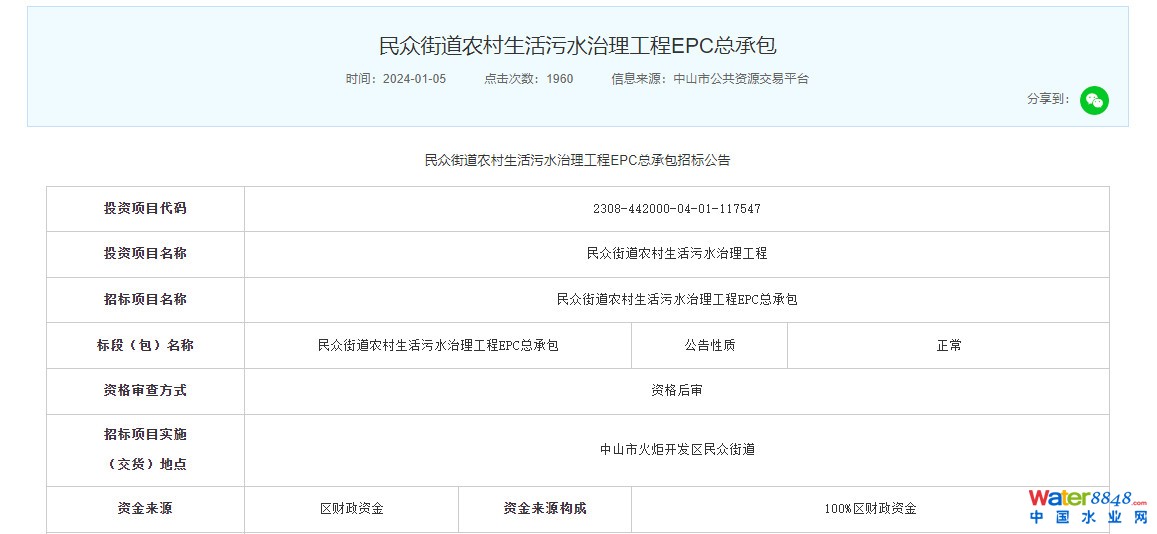
Task: Click the large page title heading
Action: 577,46
